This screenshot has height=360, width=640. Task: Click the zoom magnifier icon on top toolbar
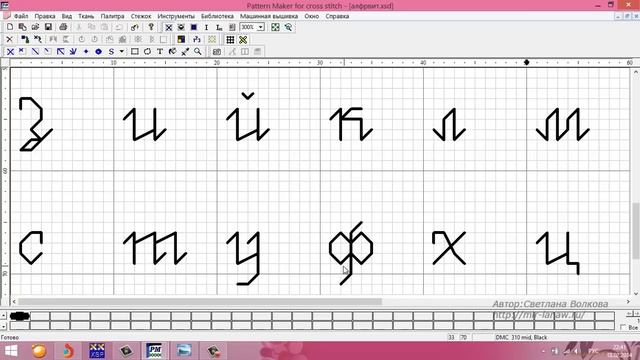(x=288, y=27)
